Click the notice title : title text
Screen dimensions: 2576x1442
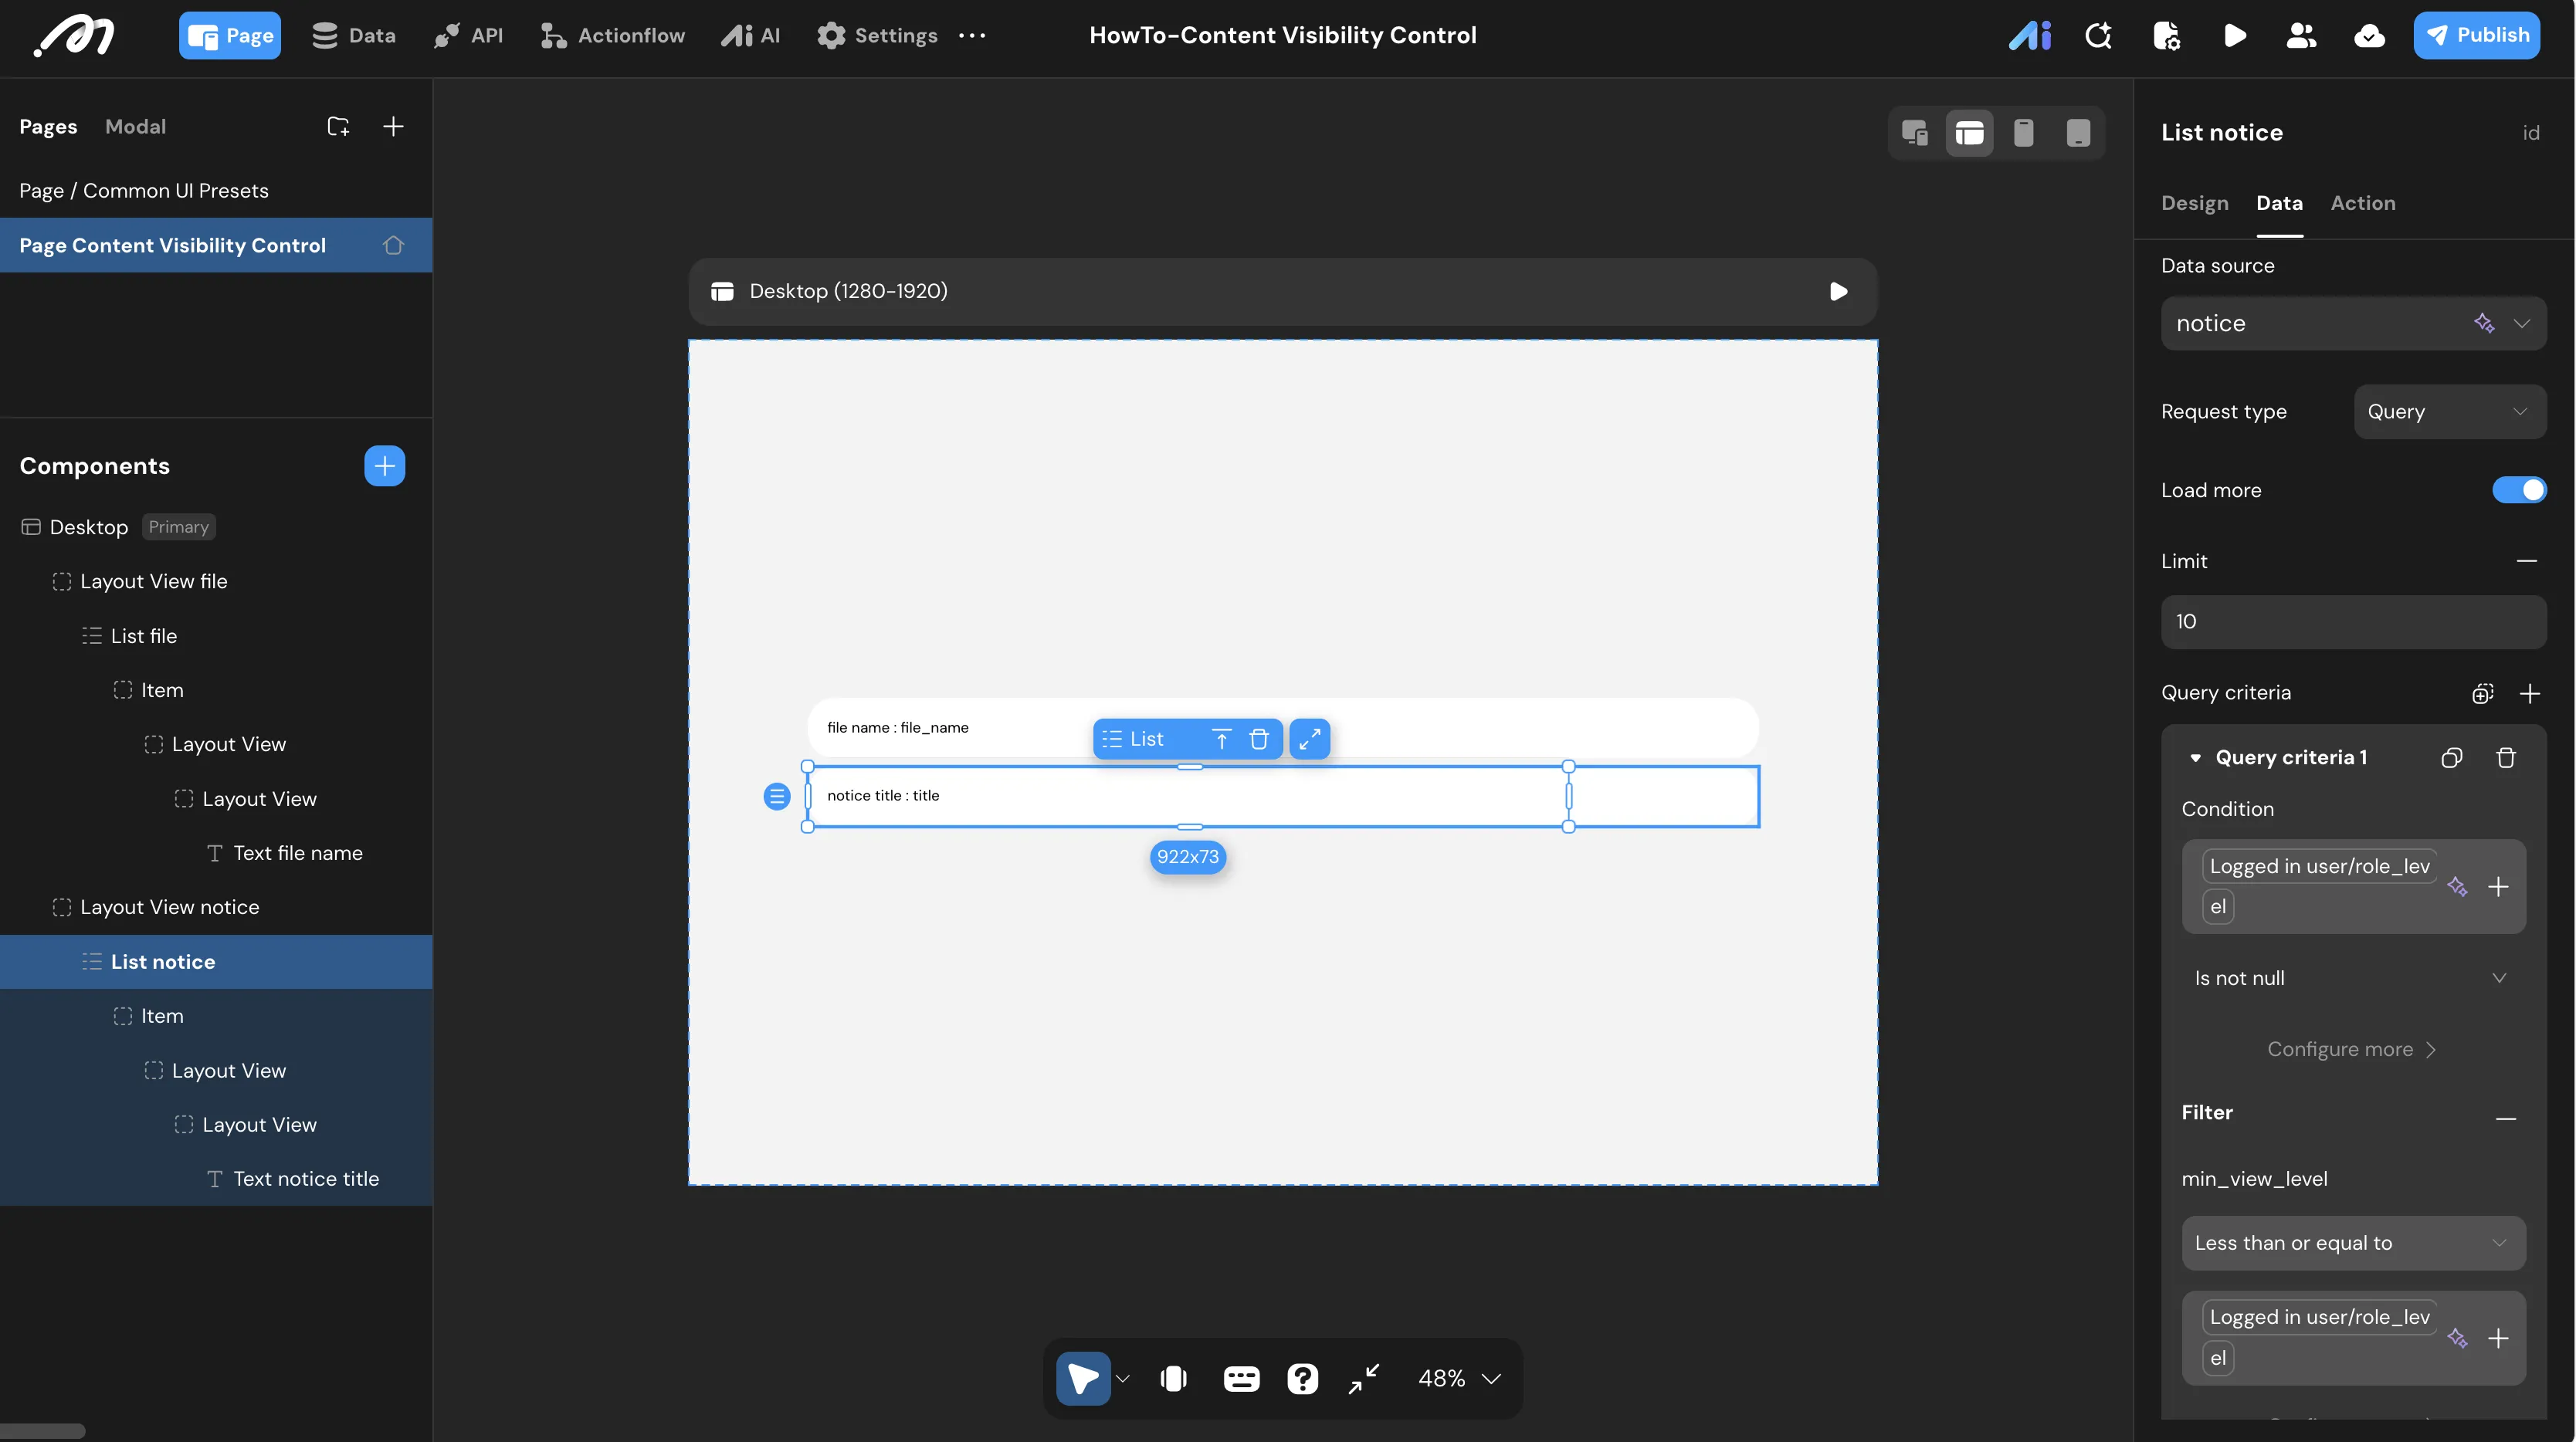point(883,795)
